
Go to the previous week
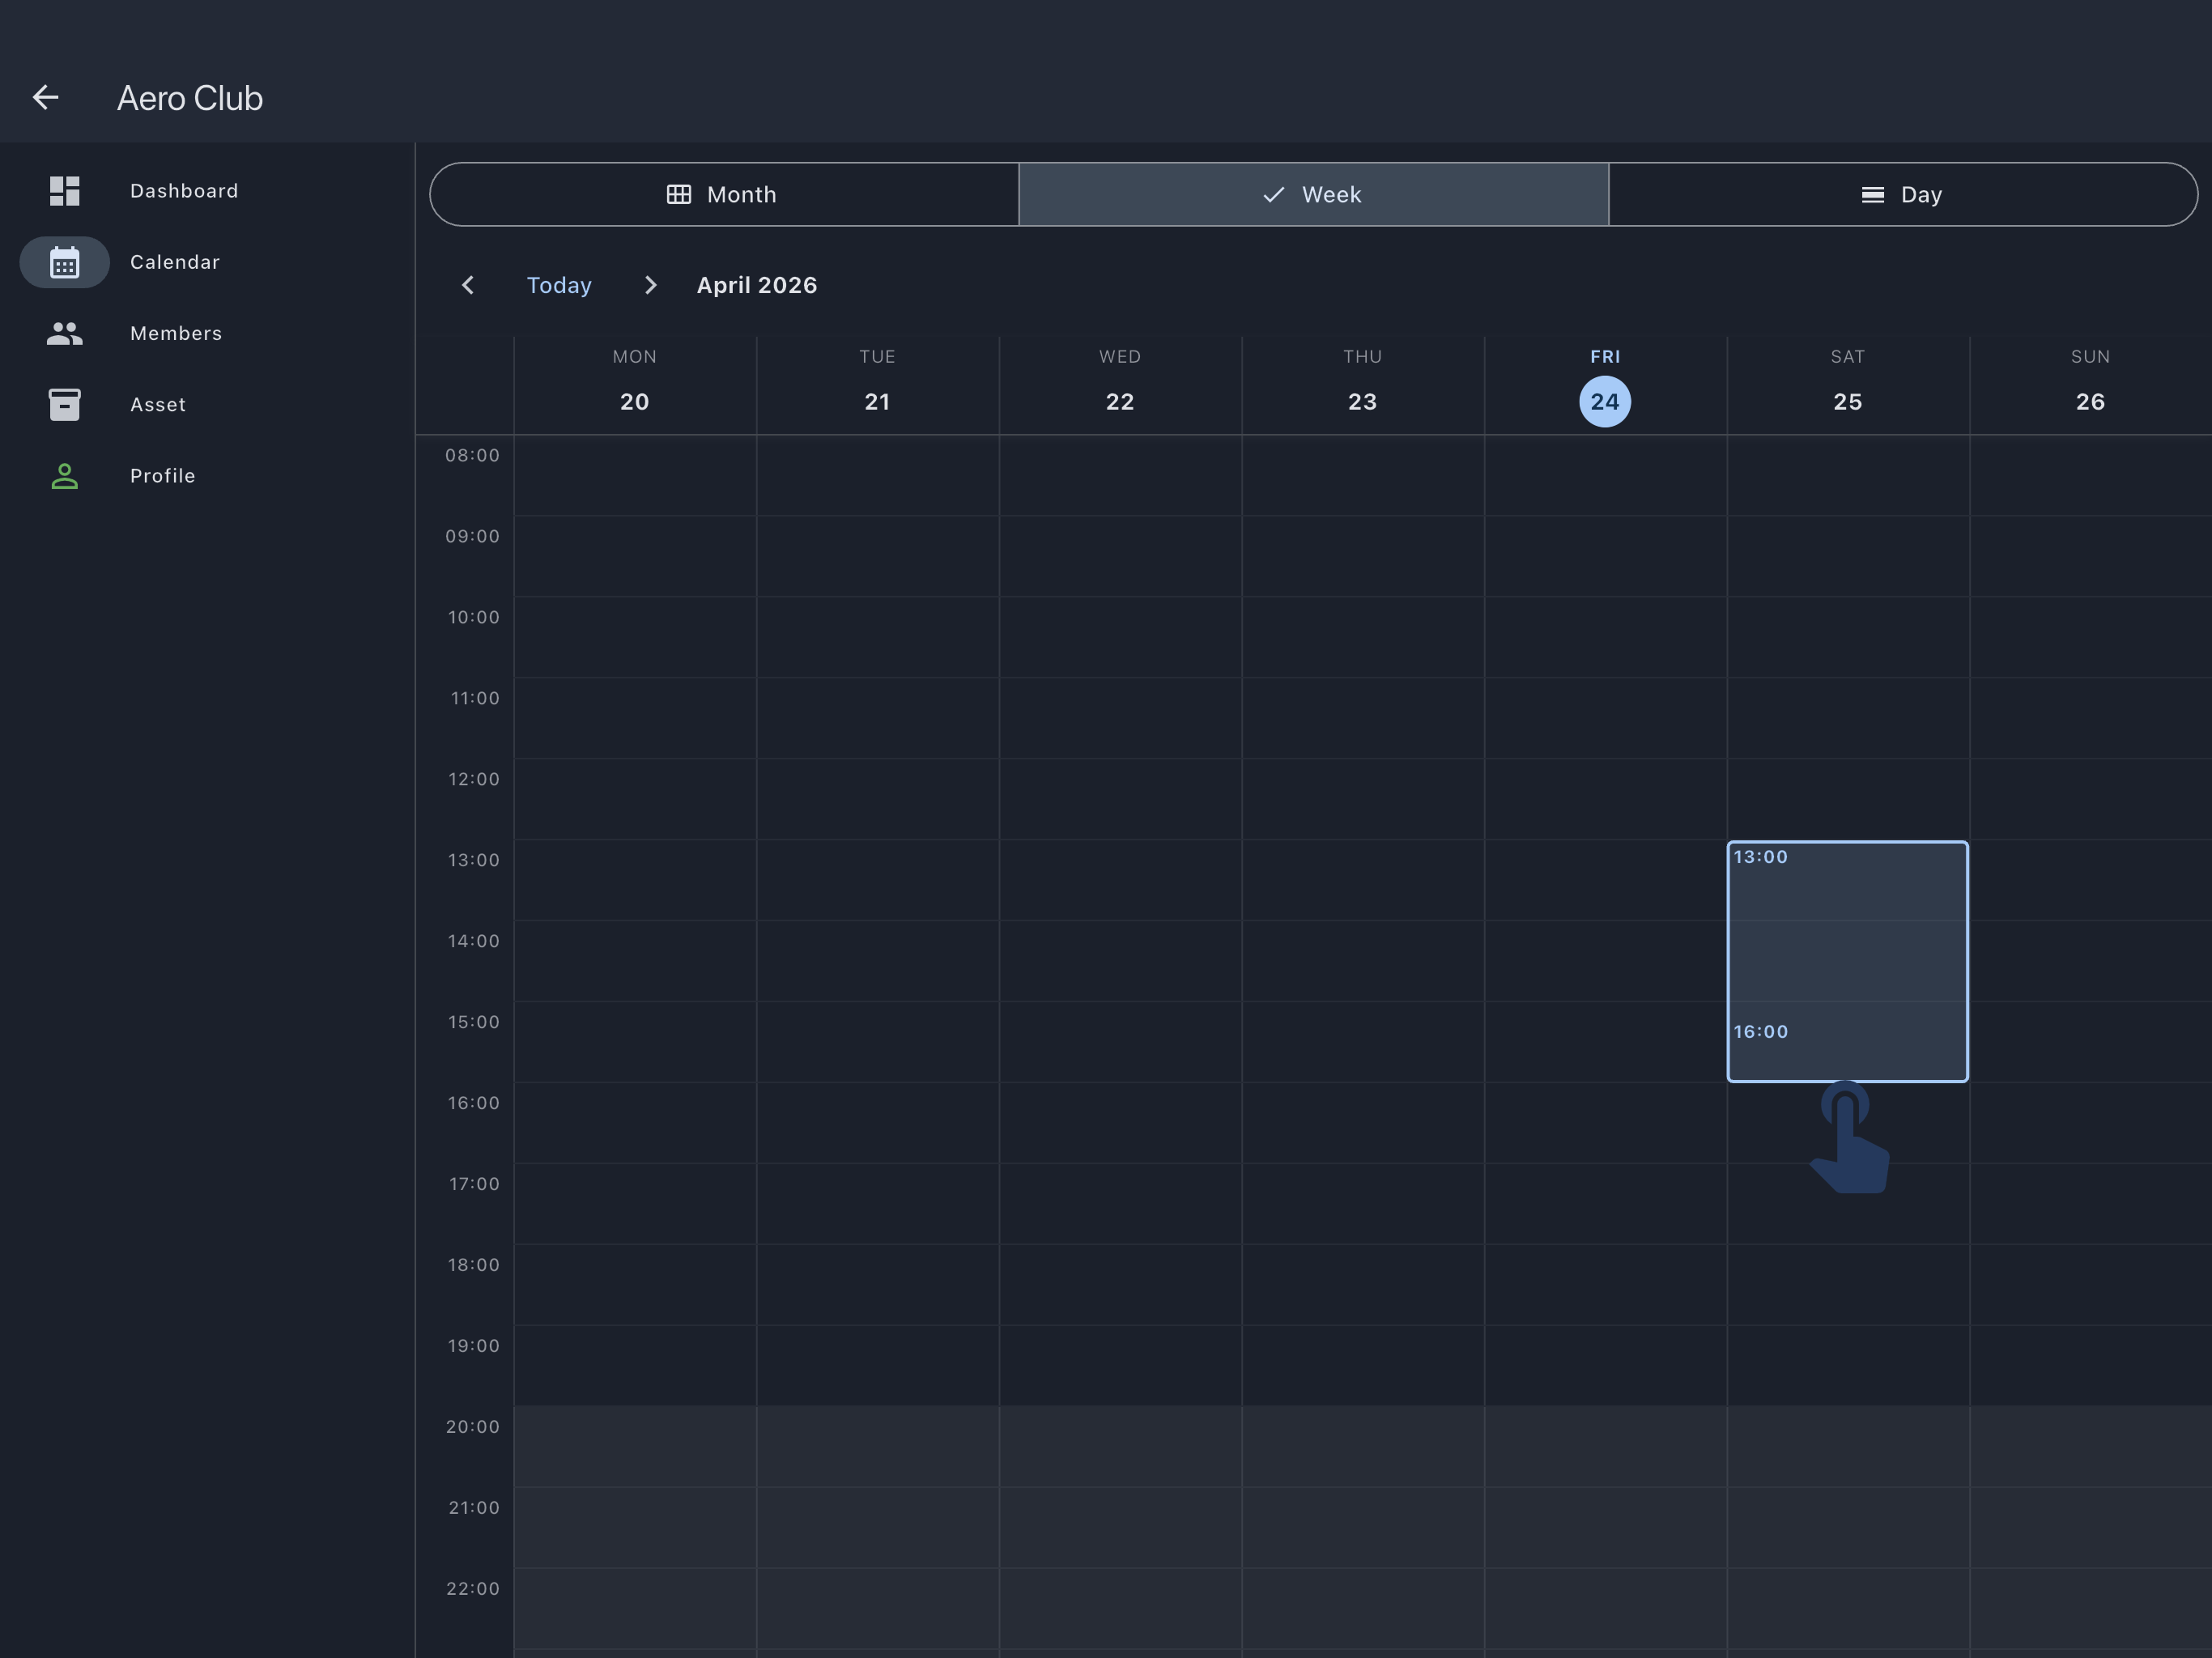[467, 285]
